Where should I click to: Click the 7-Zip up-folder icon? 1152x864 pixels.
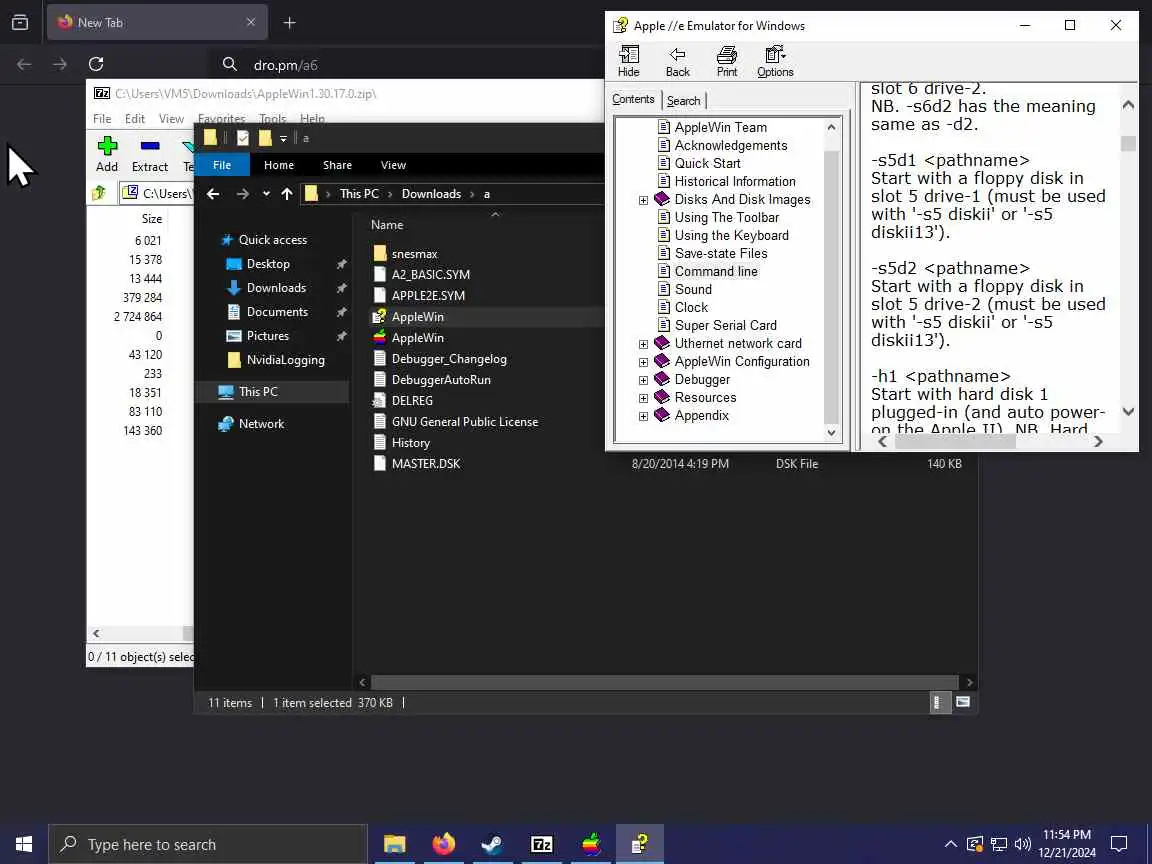[98, 193]
